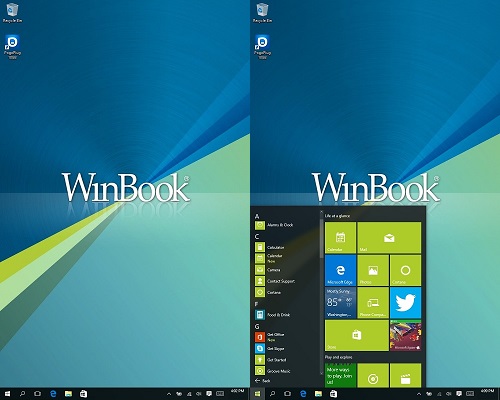Image resolution: width=500 pixels, height=400 pixels.
Task: Open the Calendar live tile
Action: pyautogui.click(x=340, y=238)
